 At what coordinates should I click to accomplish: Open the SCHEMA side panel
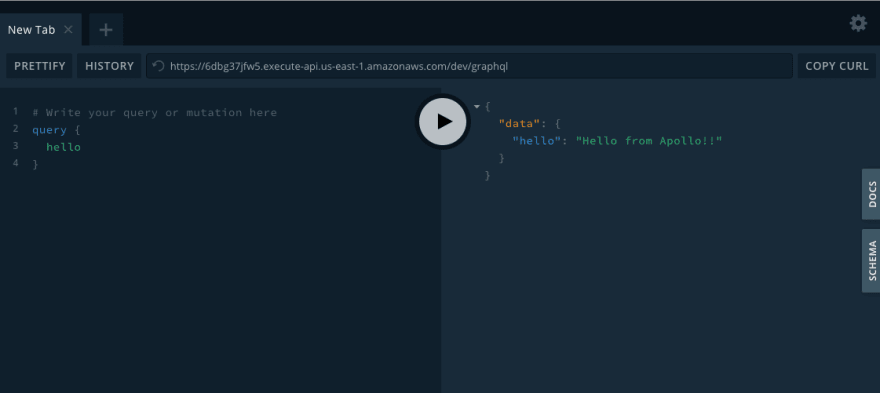click(x=872, y=261)
